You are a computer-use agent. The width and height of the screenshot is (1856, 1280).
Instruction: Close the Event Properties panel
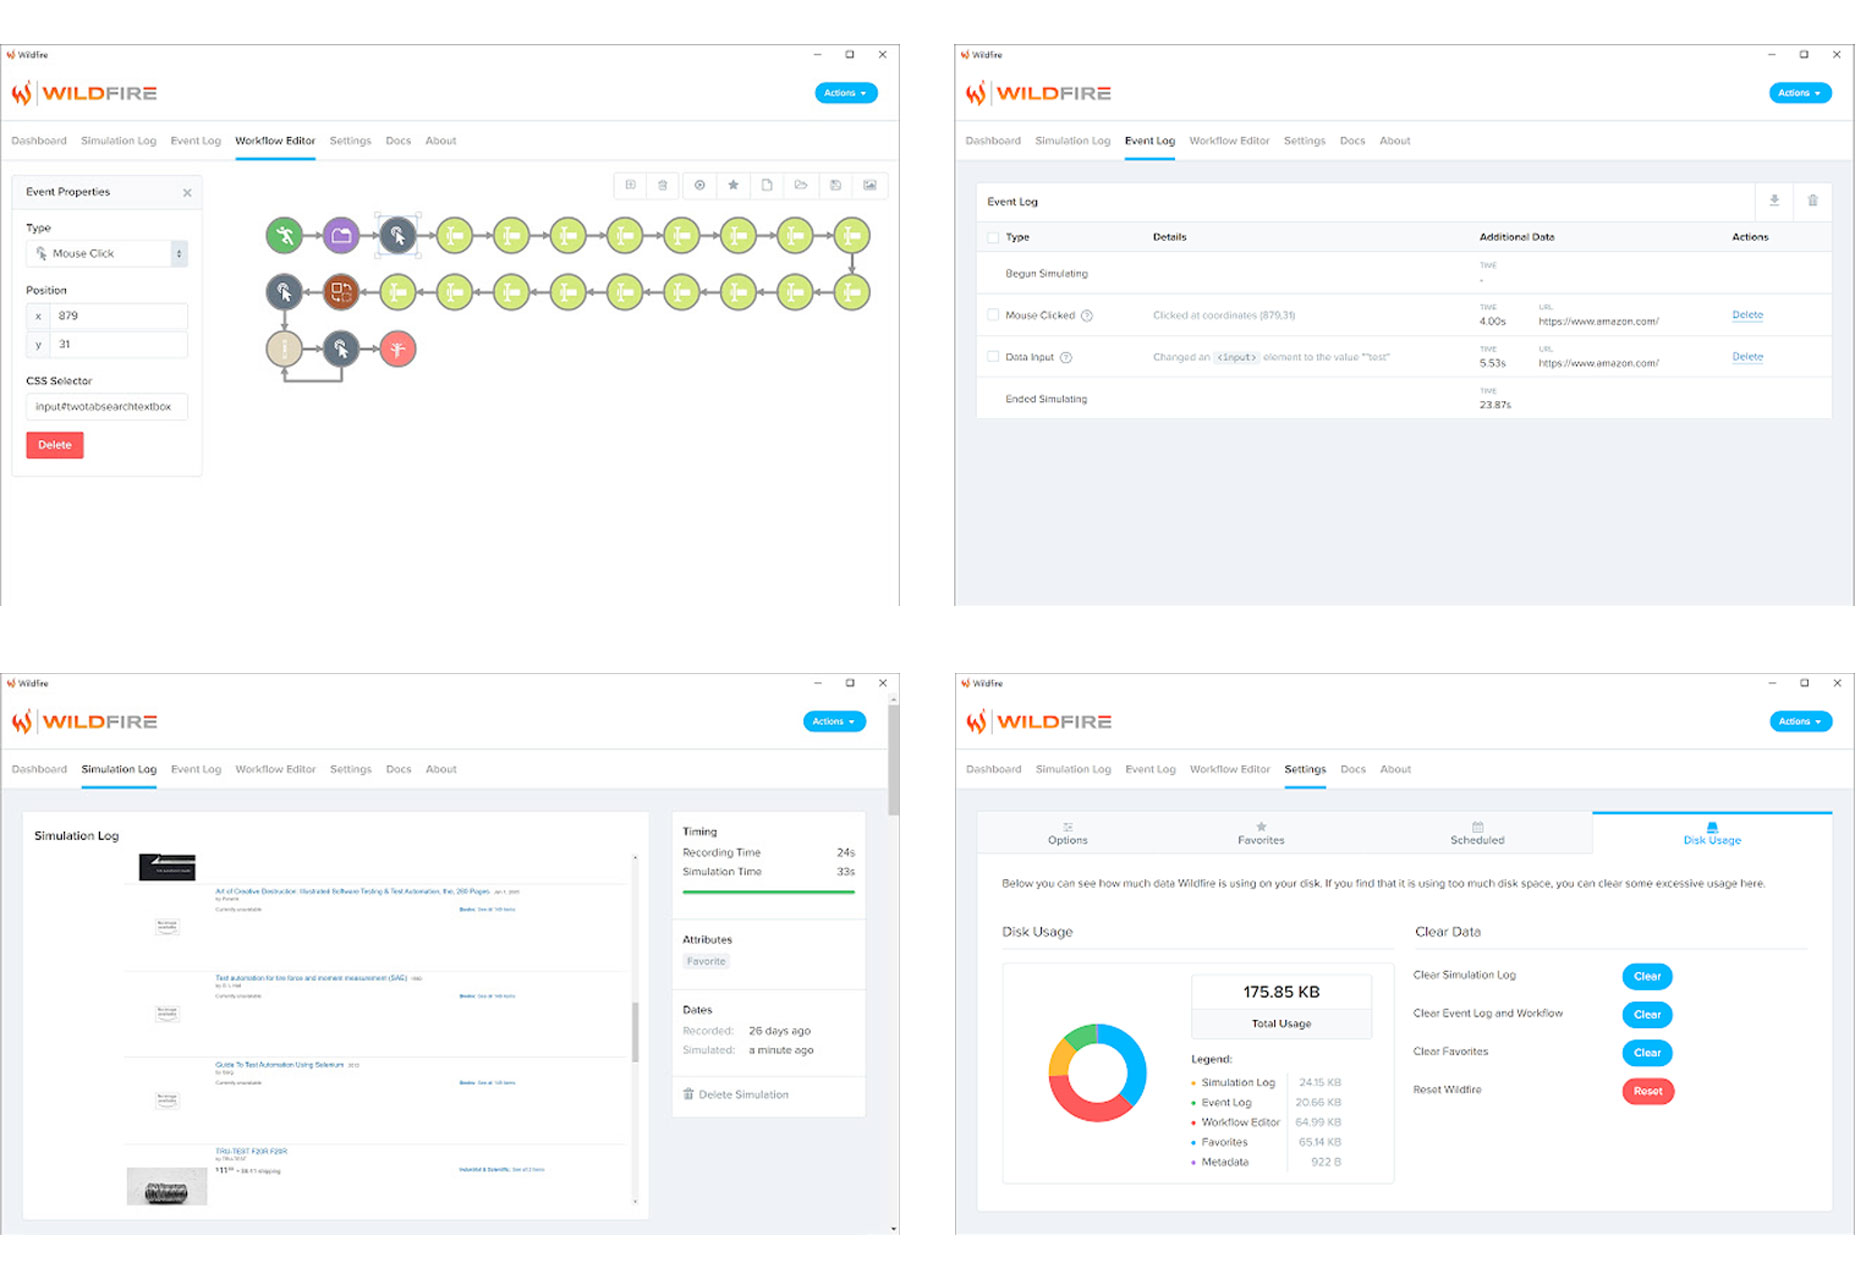pyautogui.click(x=187, y=193)
